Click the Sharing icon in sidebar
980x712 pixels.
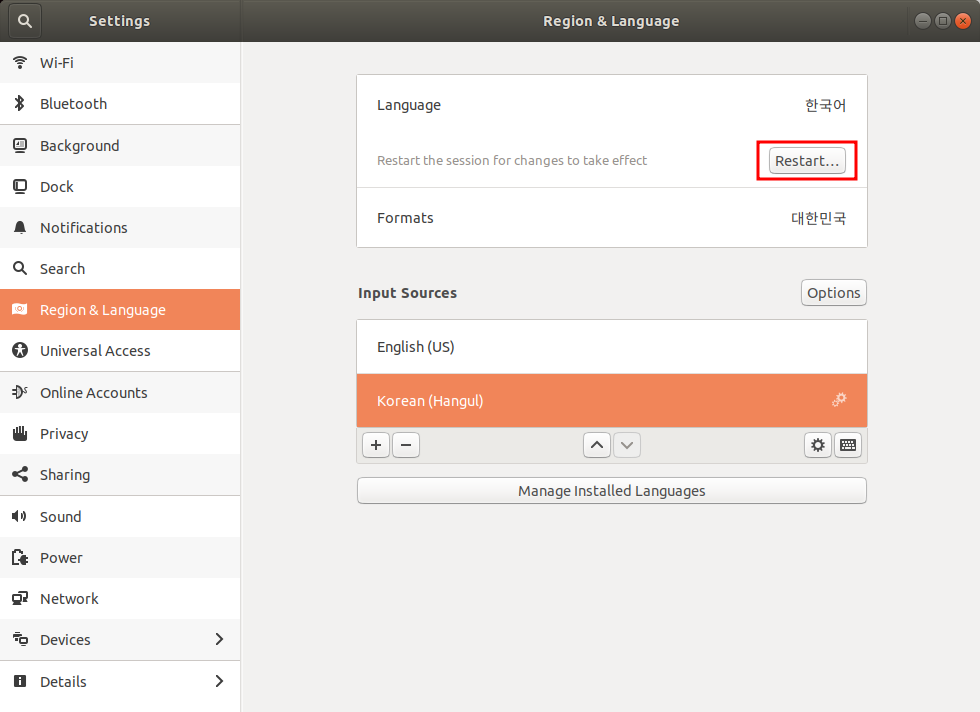(x=20, y=474)
